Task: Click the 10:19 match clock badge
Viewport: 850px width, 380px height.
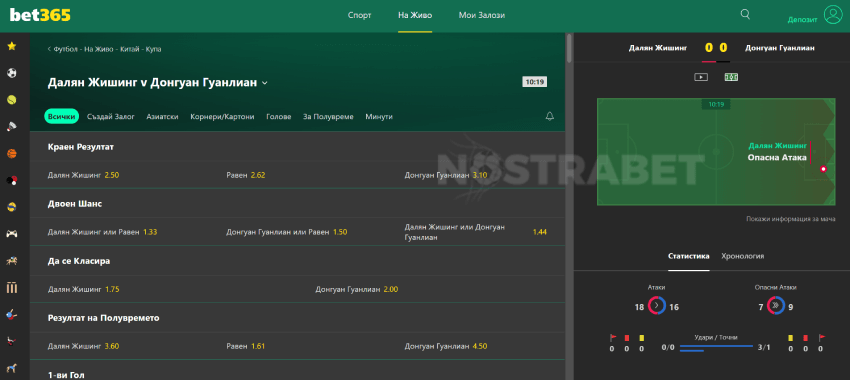Action: [x=535, y=82]
